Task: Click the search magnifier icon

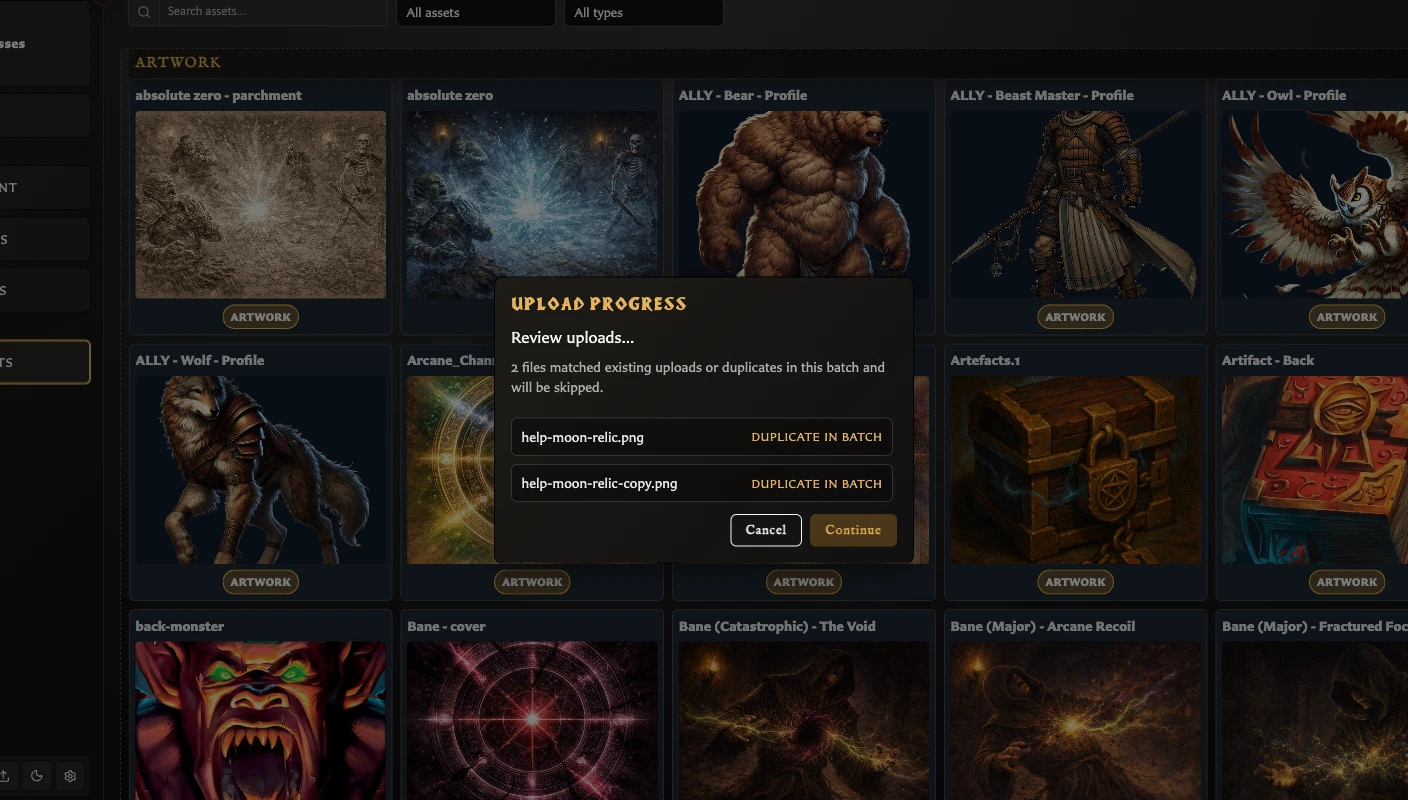Action: tap(145, 12)
